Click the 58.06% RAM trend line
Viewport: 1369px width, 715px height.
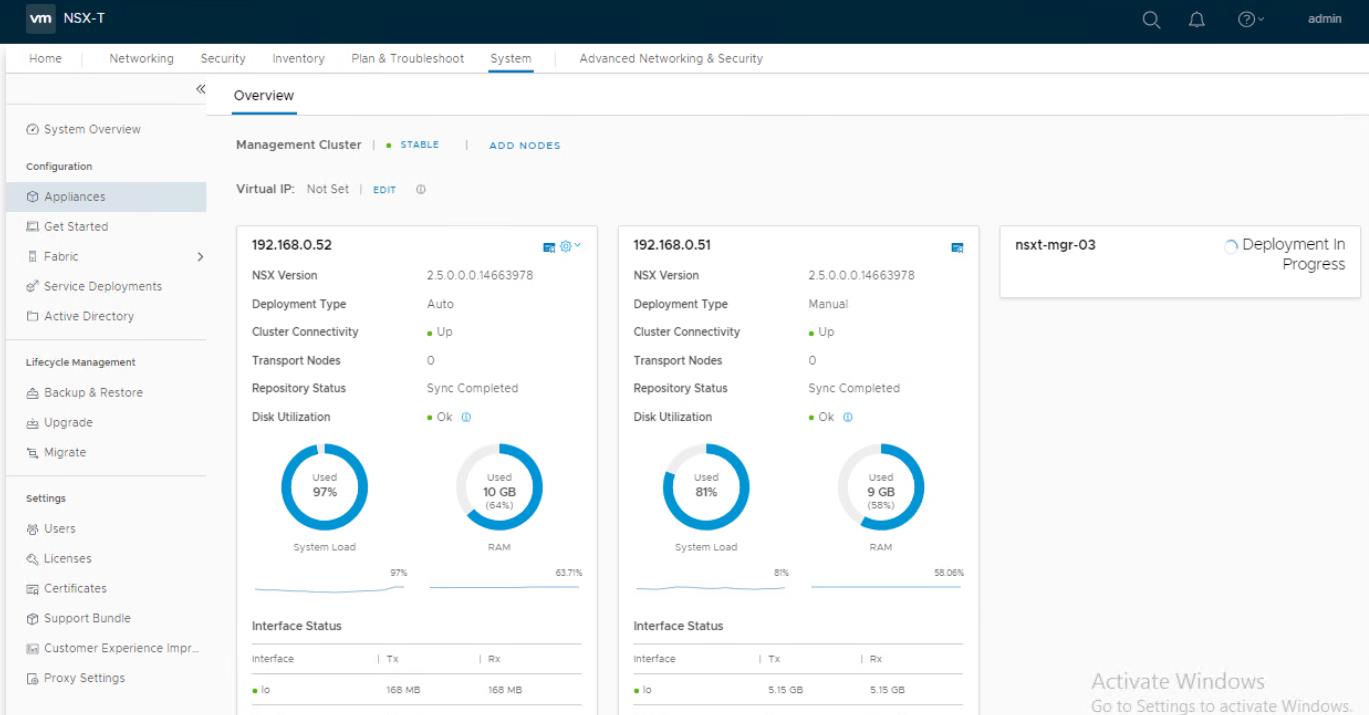coord(886,587)
